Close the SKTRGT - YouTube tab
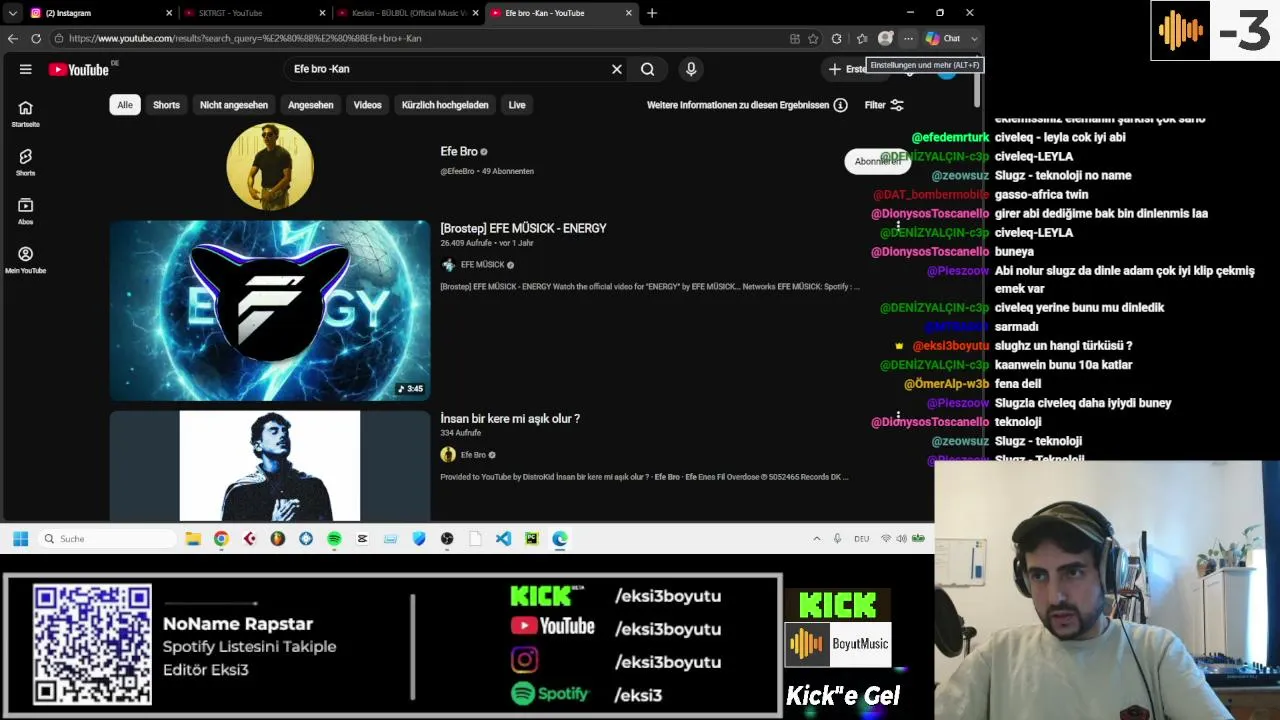The image size is (1280, 720). (x=322, y=13)
